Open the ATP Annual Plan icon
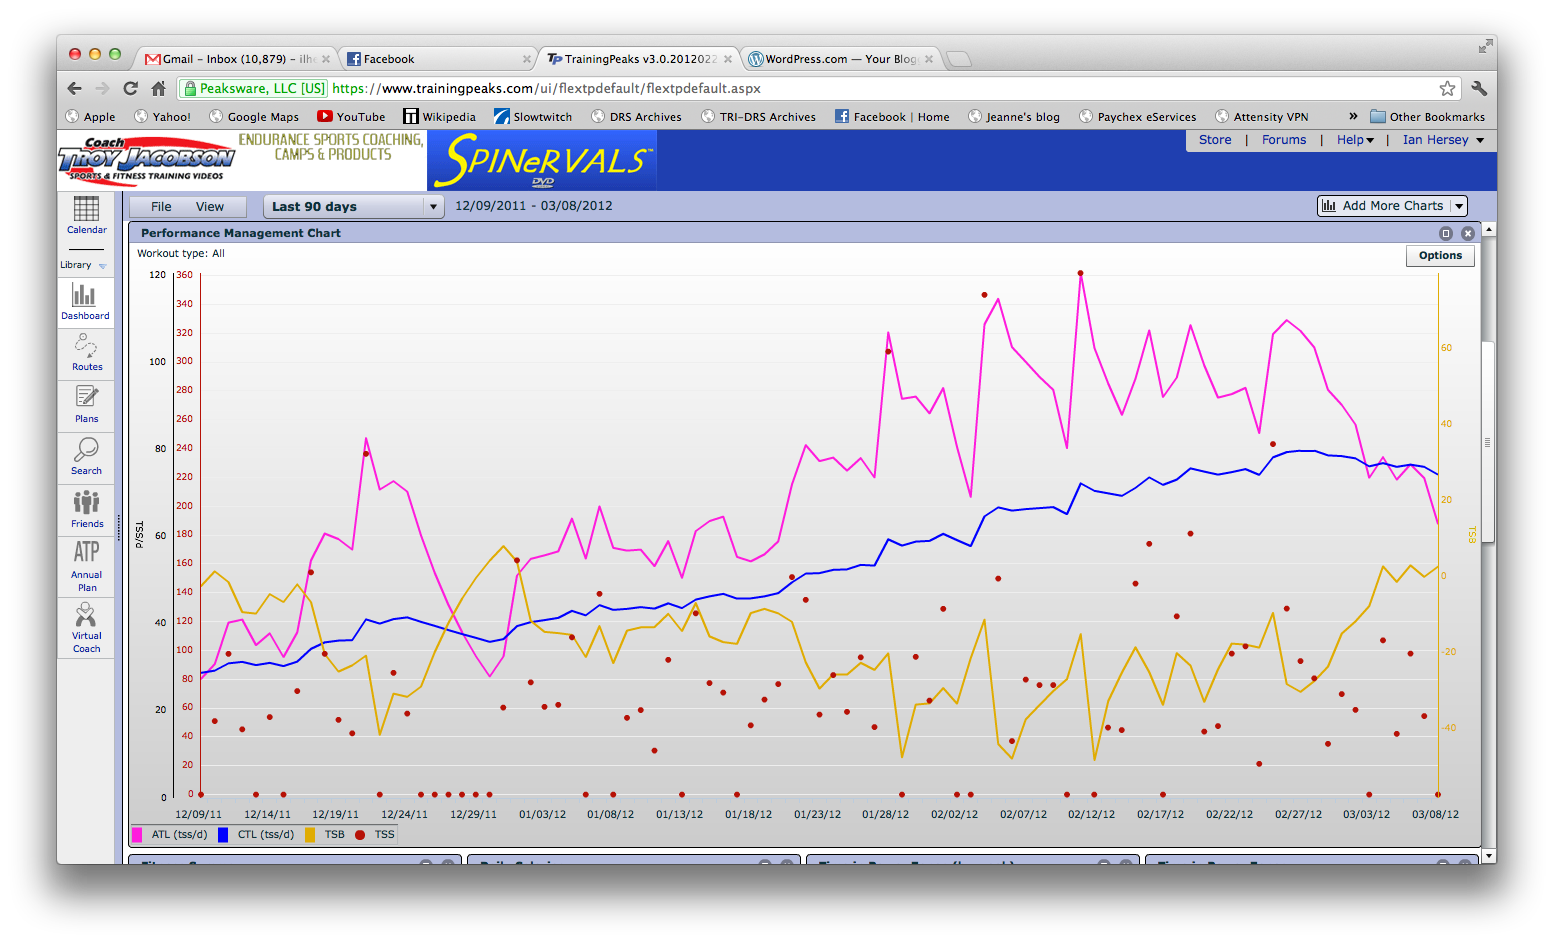Viewport: 1554px width, 943px height. click(x=86, y=553)
